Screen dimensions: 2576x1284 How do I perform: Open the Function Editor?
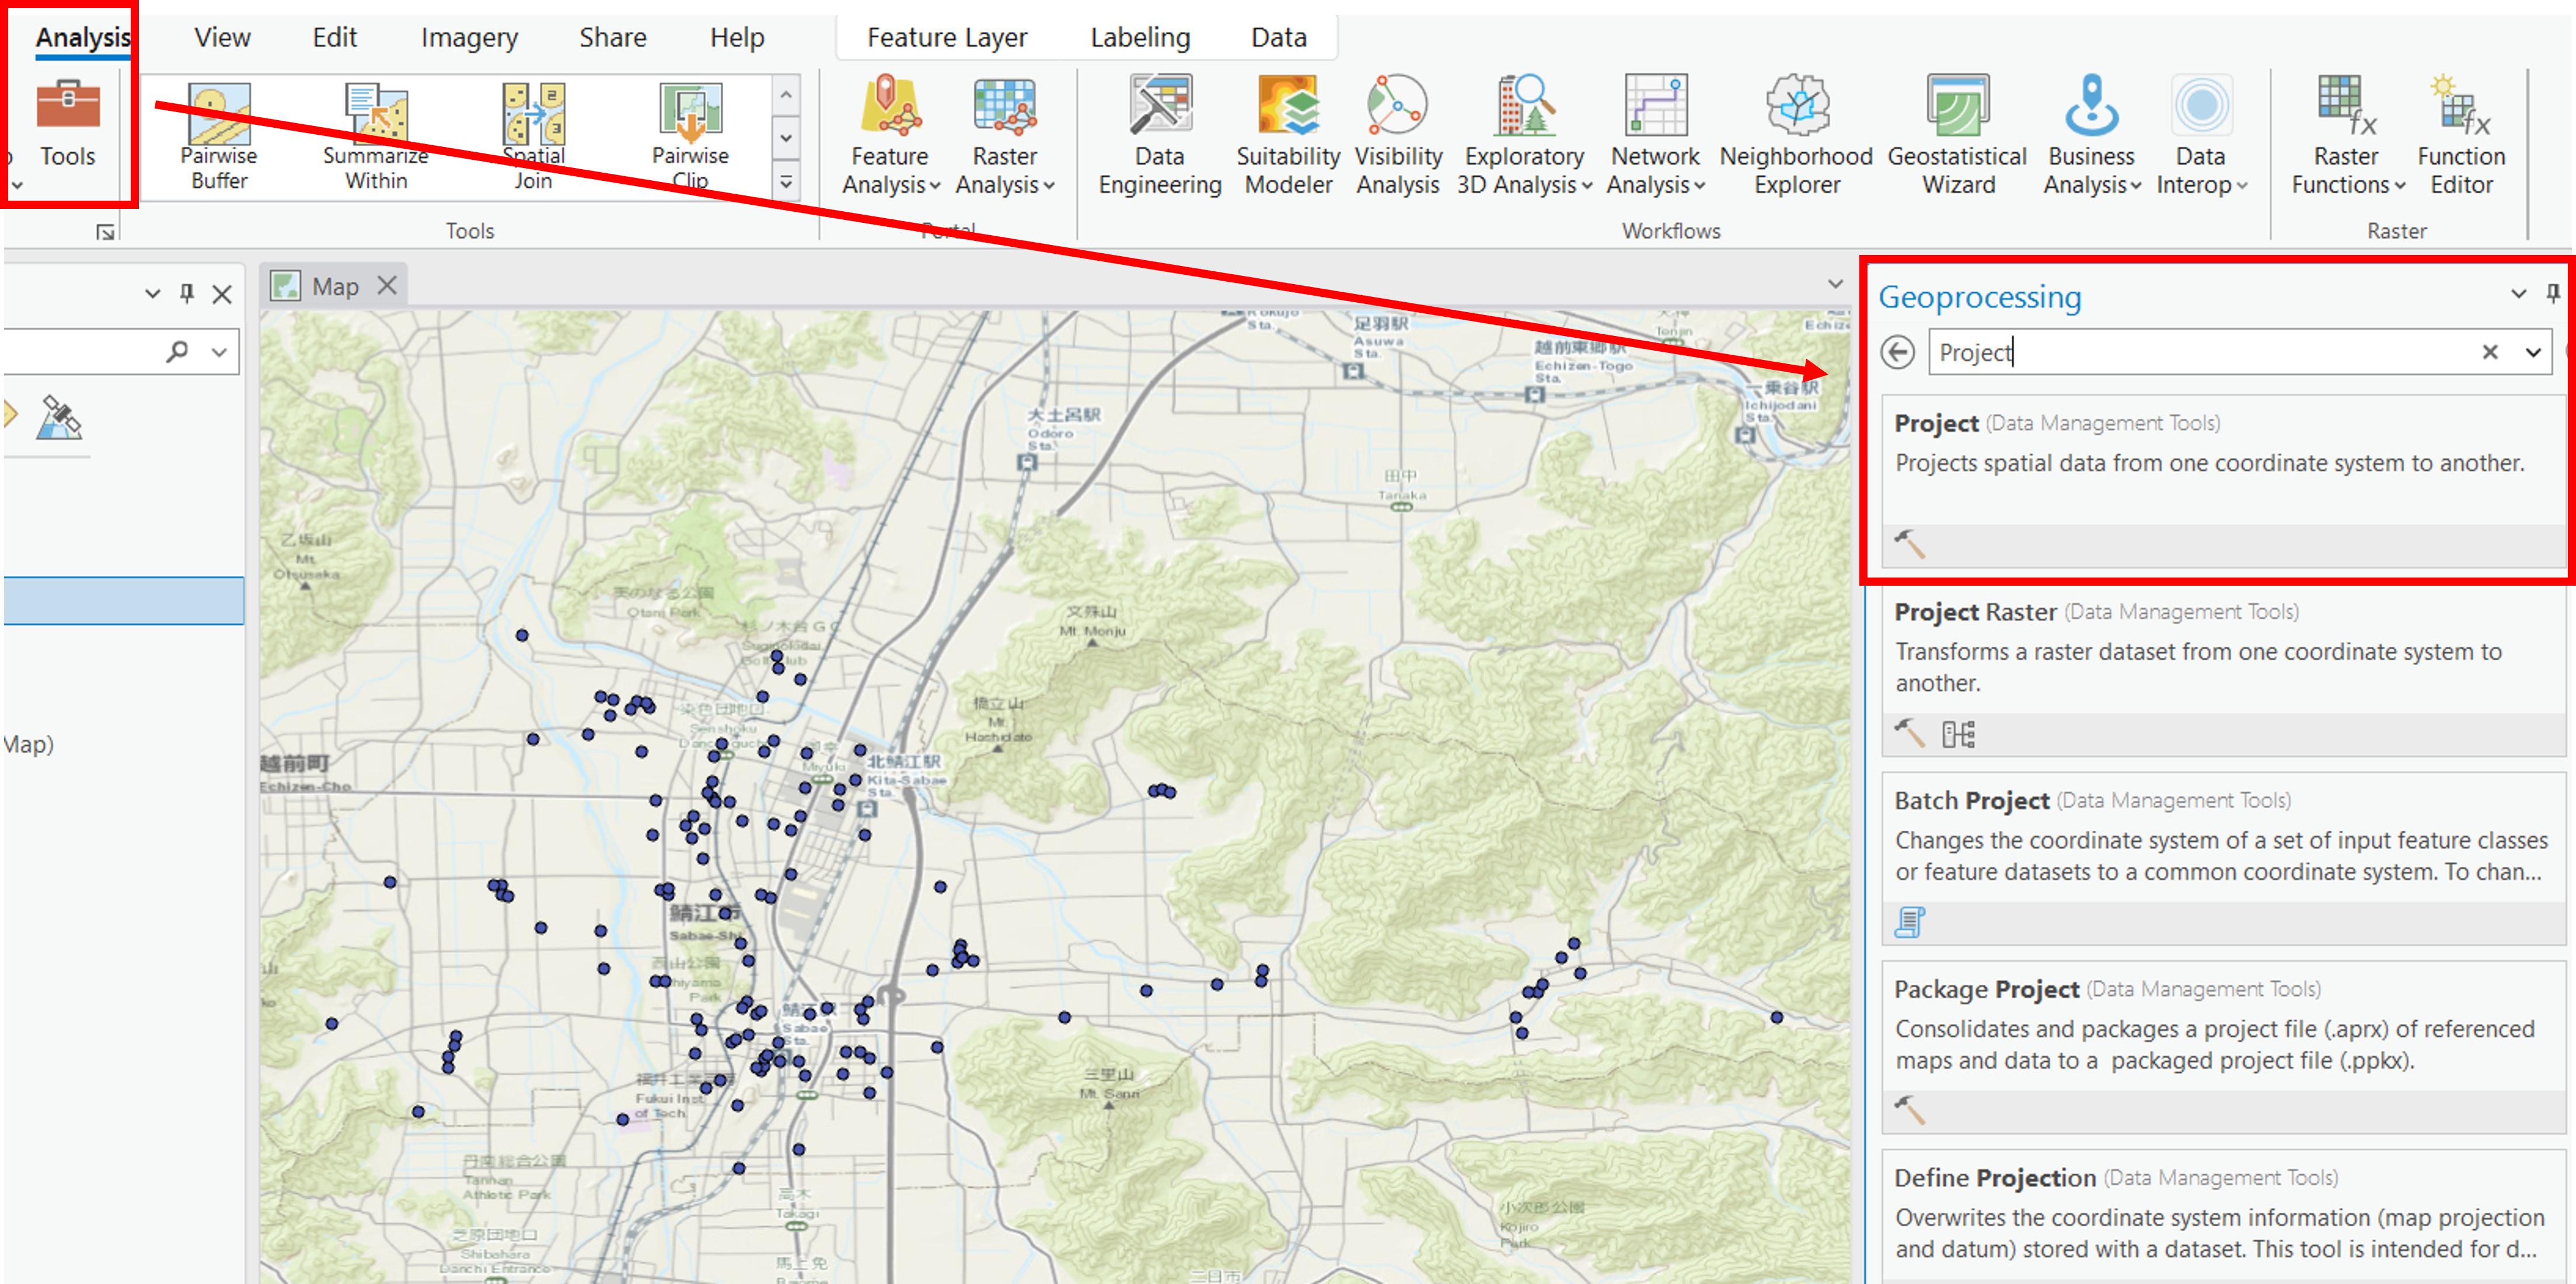(x=2461, y=135)
